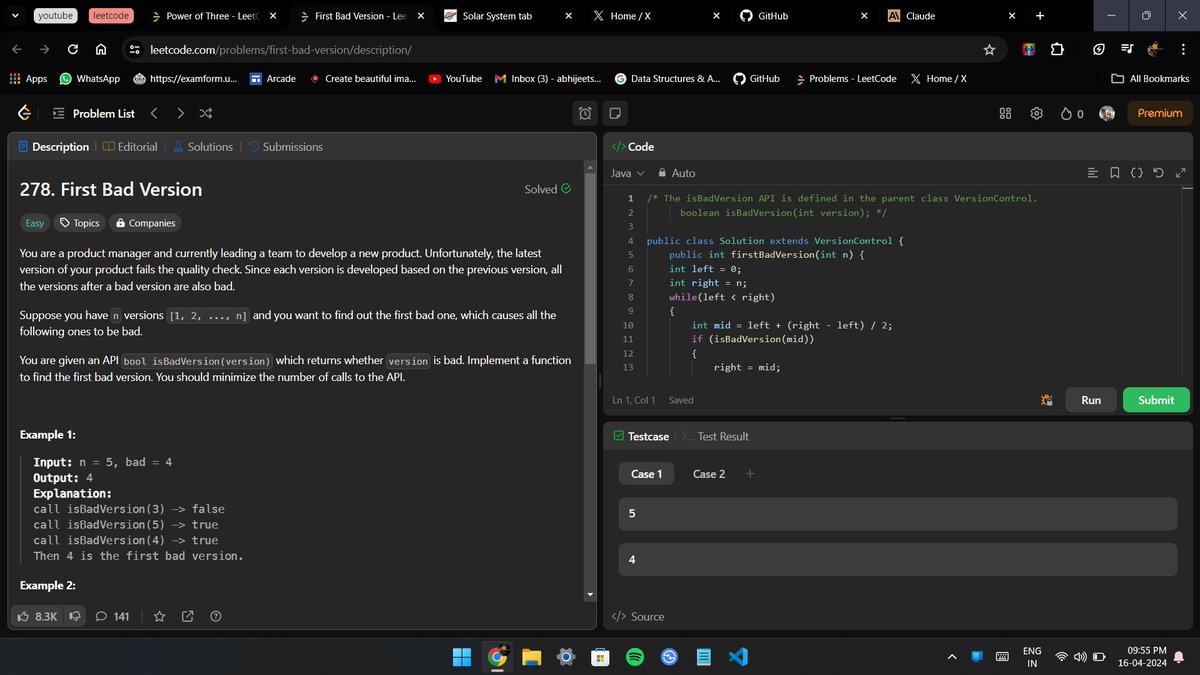Open the feedback question mark icon

pyautogui.click(x=215, y=617)
